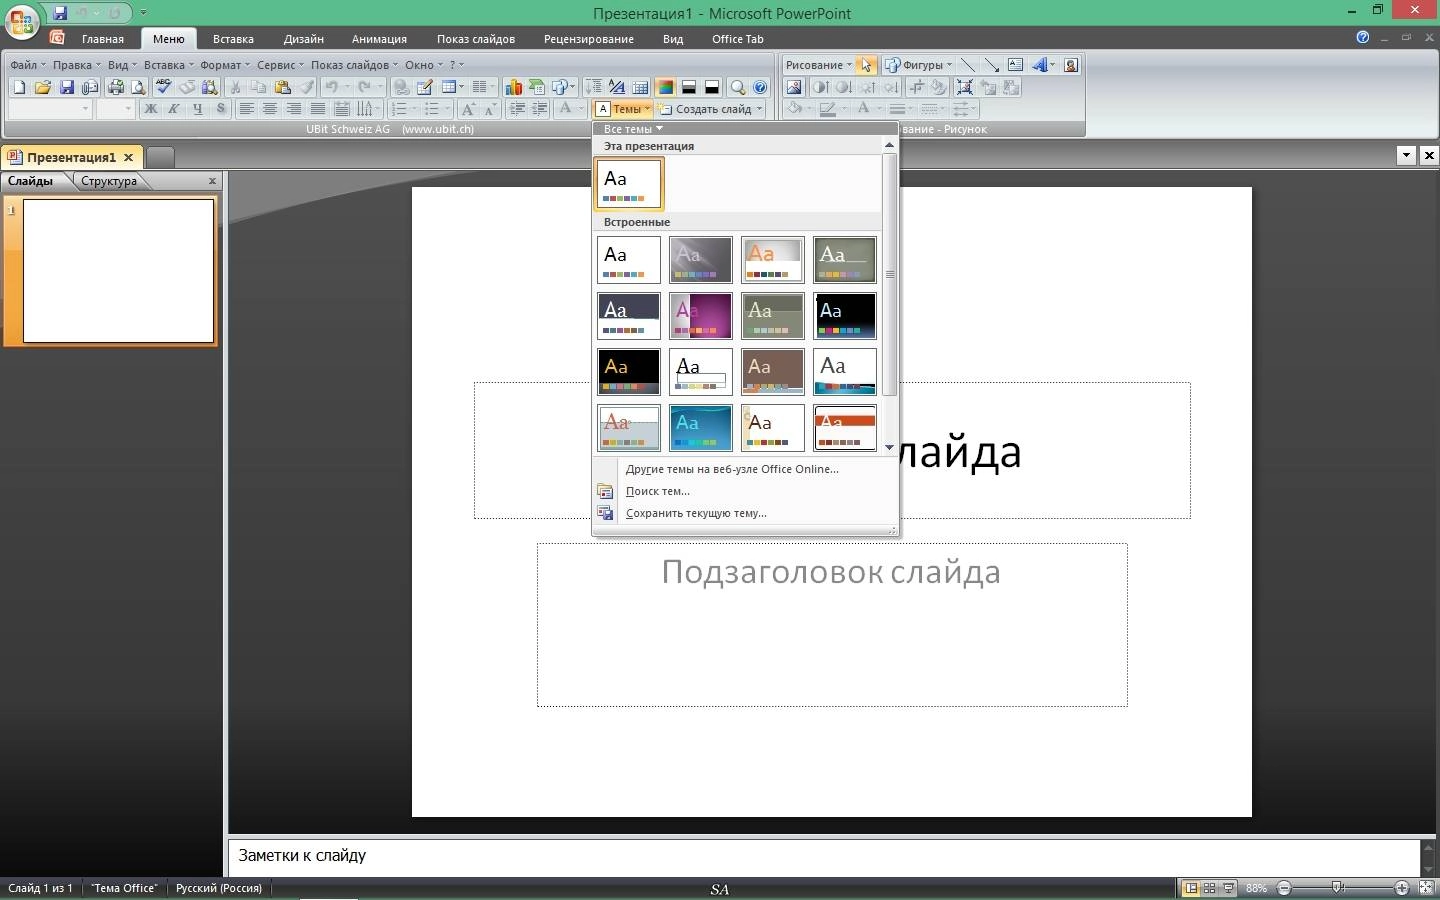Click the zoom out minus button
This screenshot has height=900, width=1440.
tap(1284, 888)
